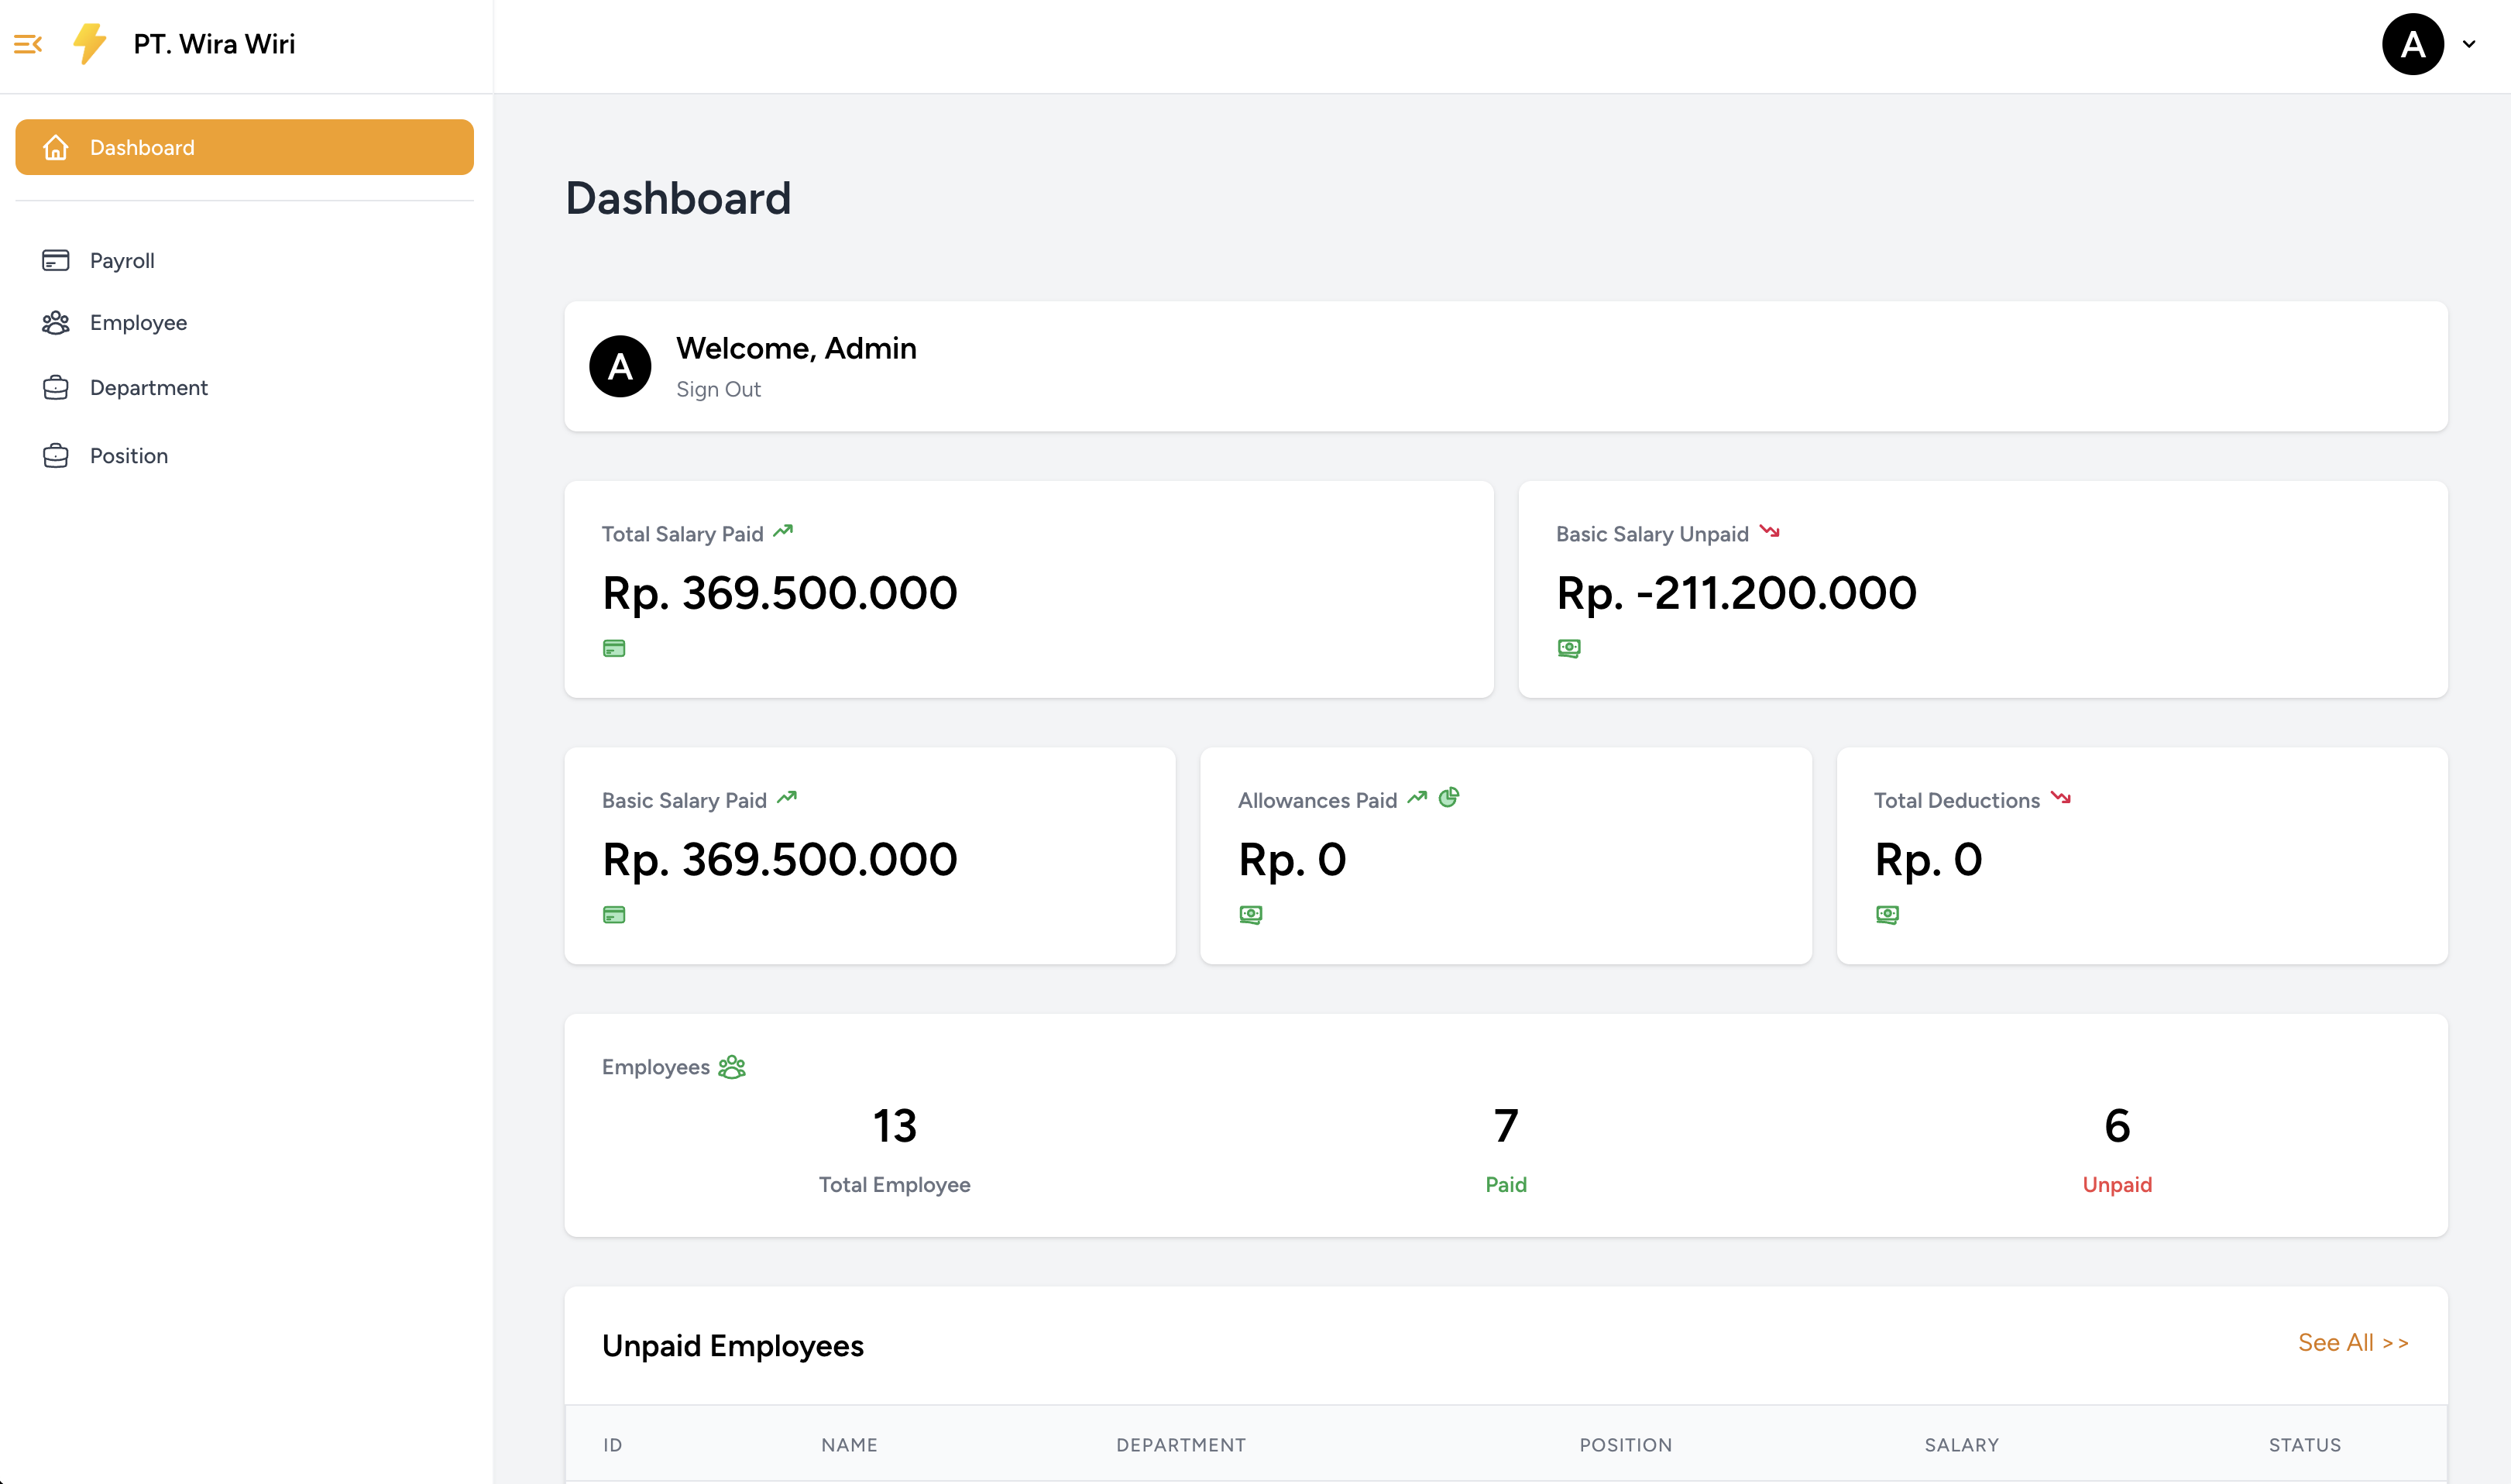Open the Payroll section from sidebar
The image size is (2511, 1484).
(122, 260)
